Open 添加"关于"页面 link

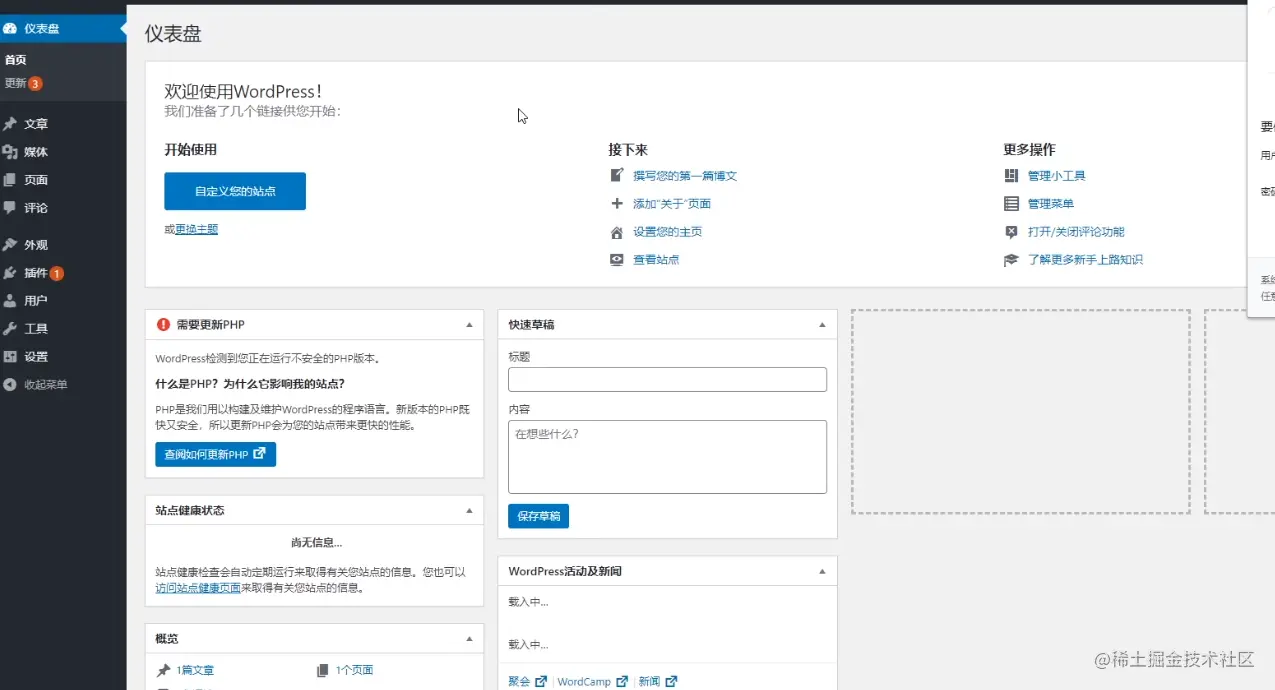coord(672,204)
